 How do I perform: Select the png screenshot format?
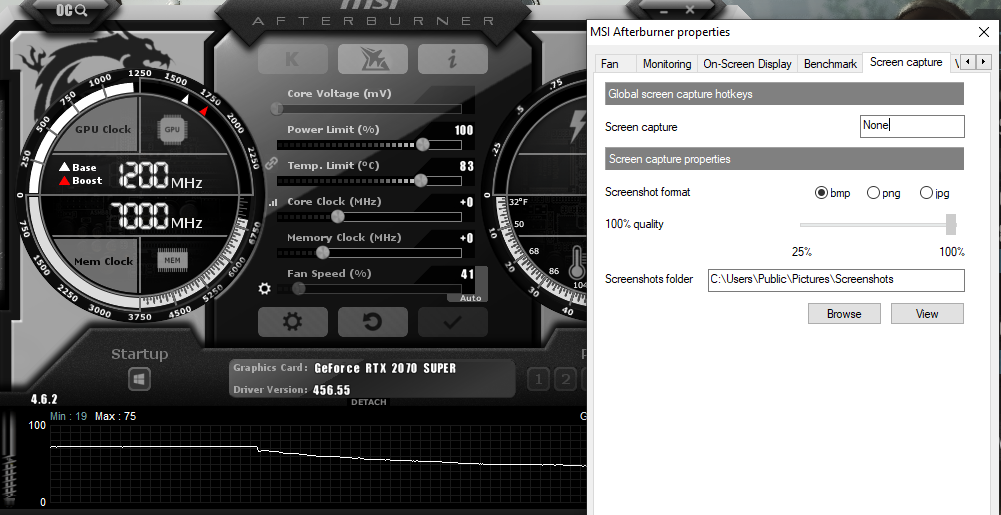pos(884,193)
